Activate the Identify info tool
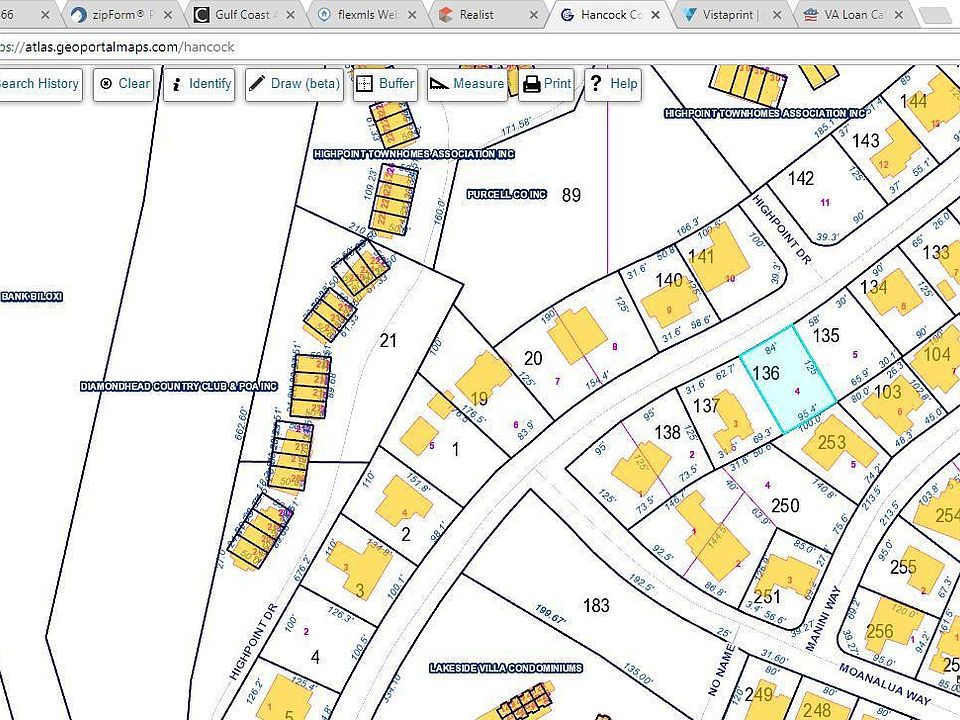 click(x=200, y=84)
